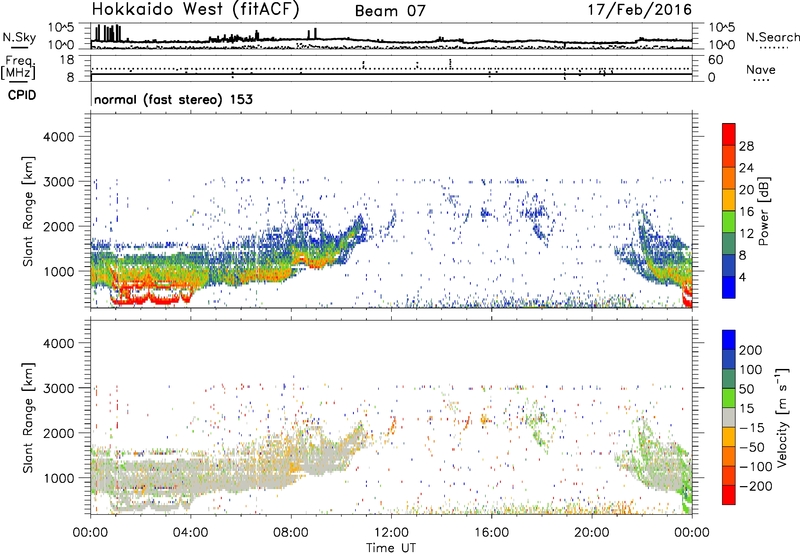Viewport: 800px width, 554px height.
Task: Click the 'Power [dB]' color bar label
Action: click(763, 211)
